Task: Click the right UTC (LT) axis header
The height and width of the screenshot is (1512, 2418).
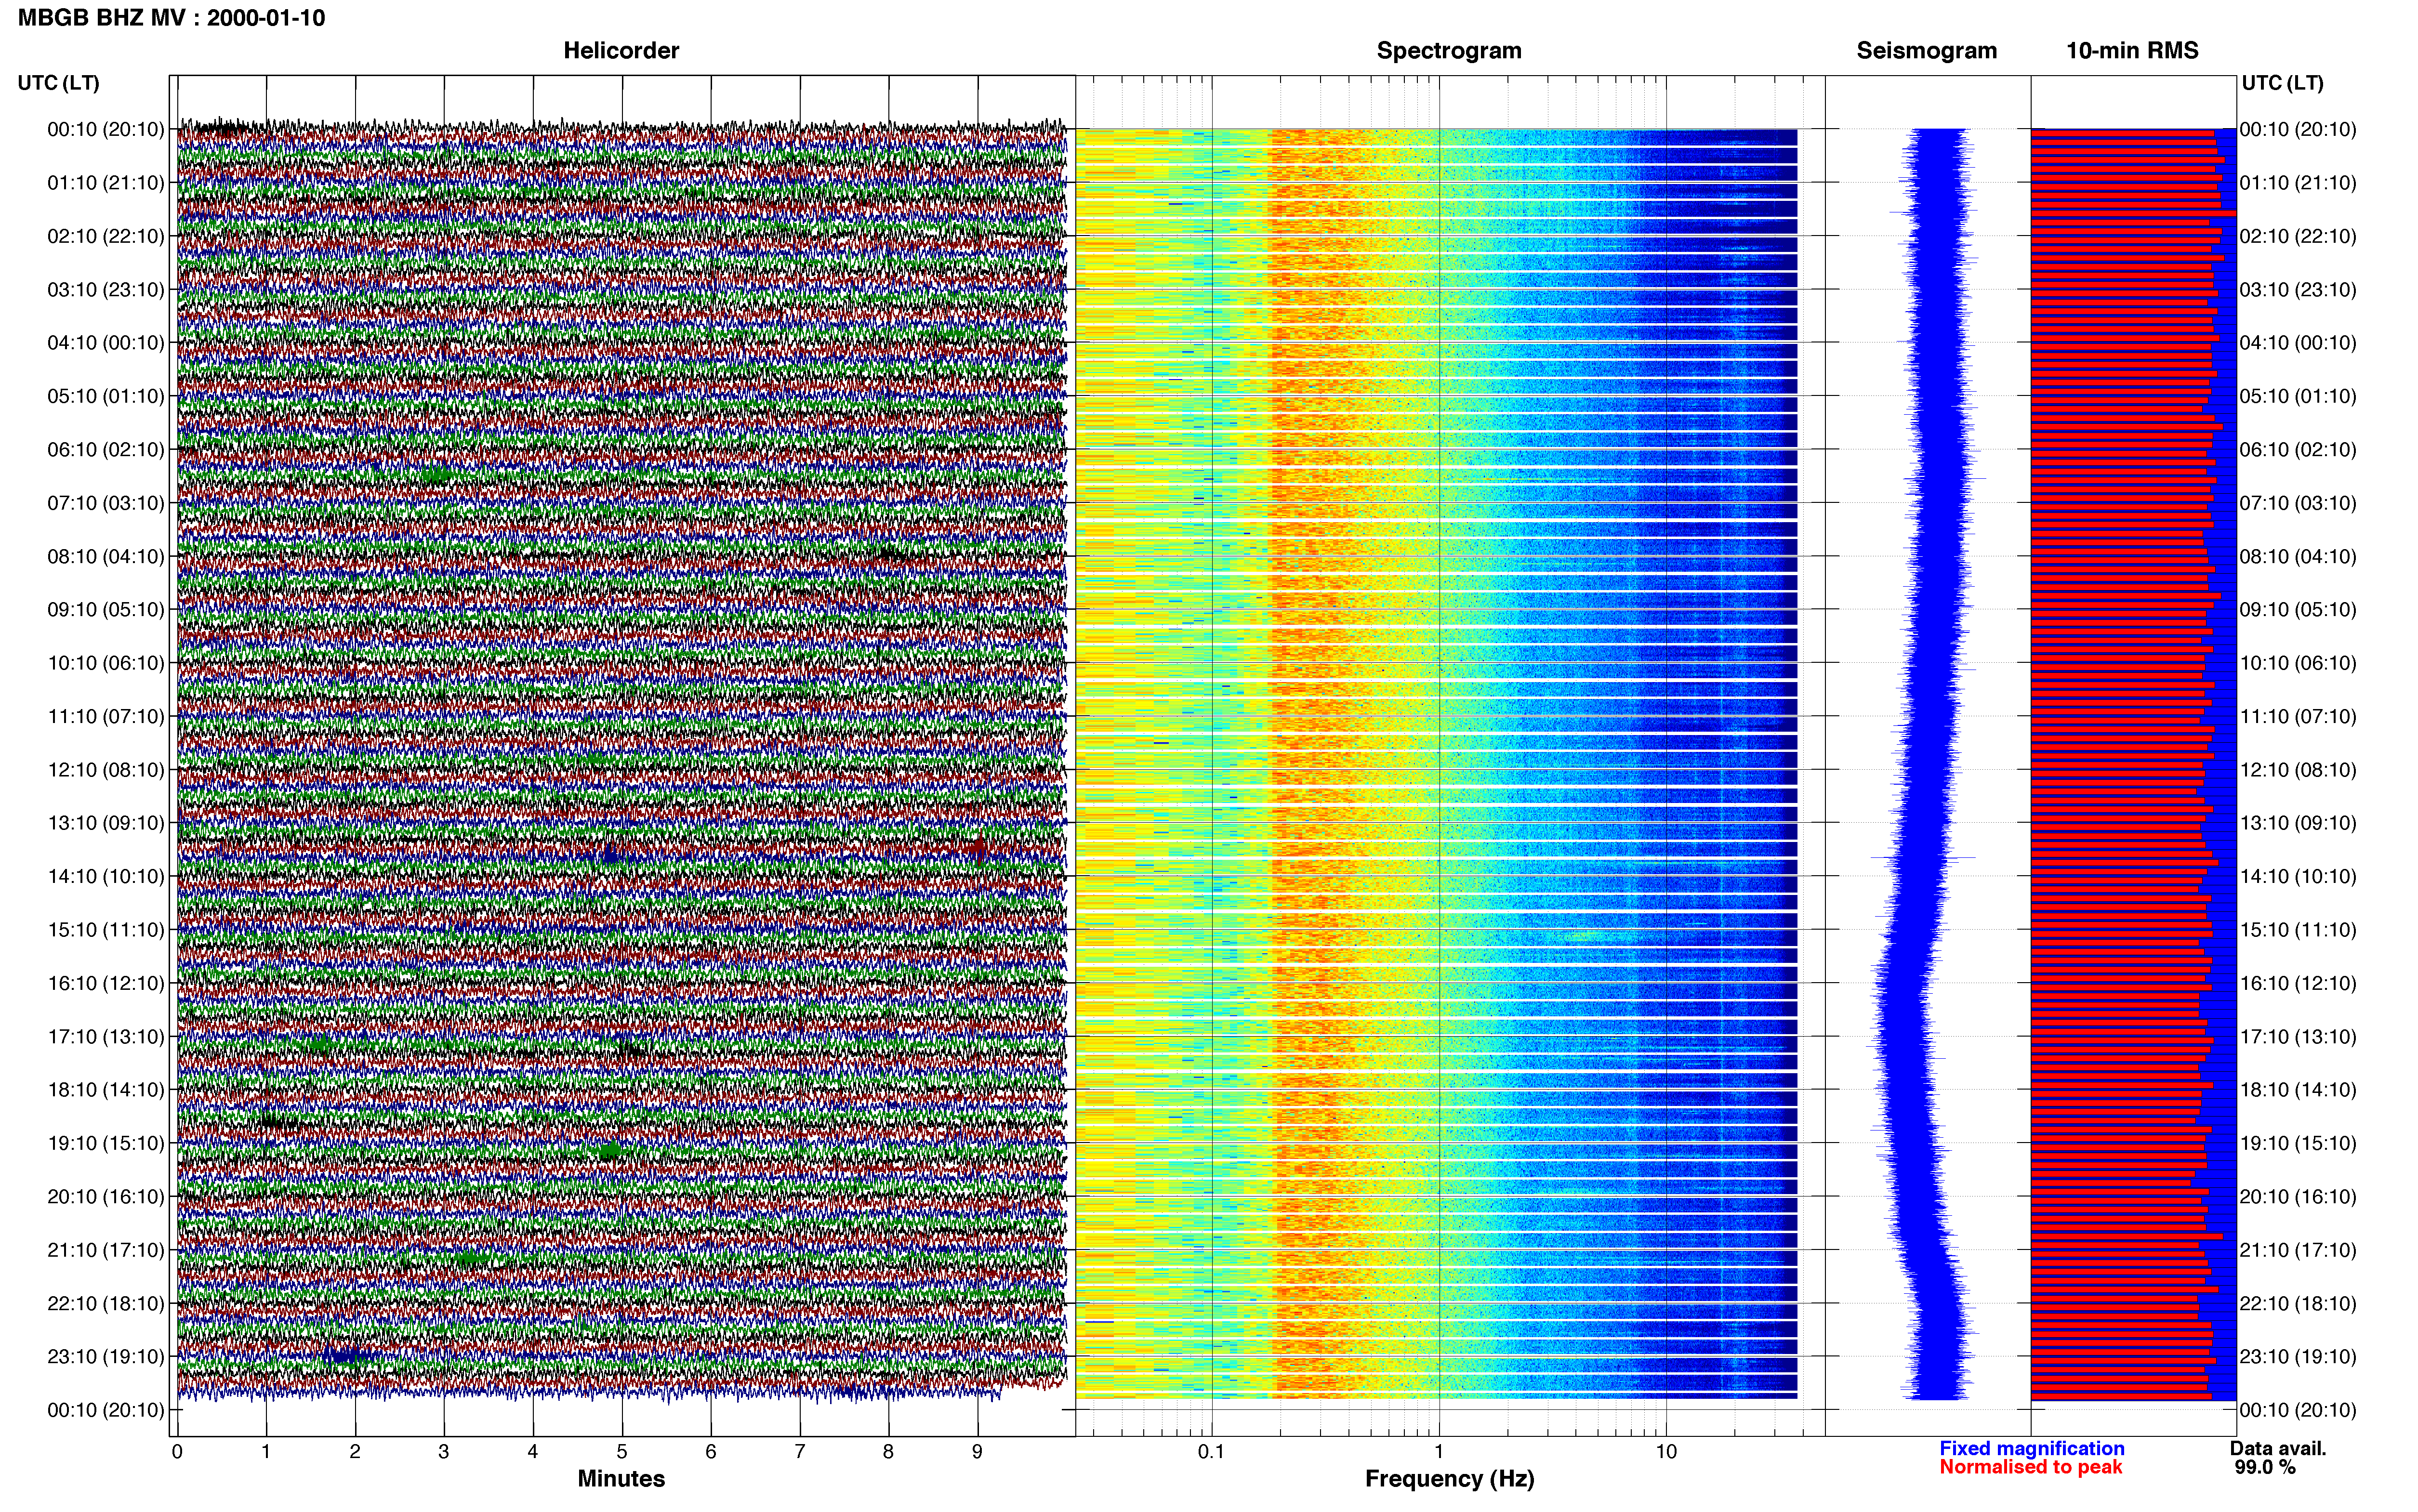Action: point(2282,83)
